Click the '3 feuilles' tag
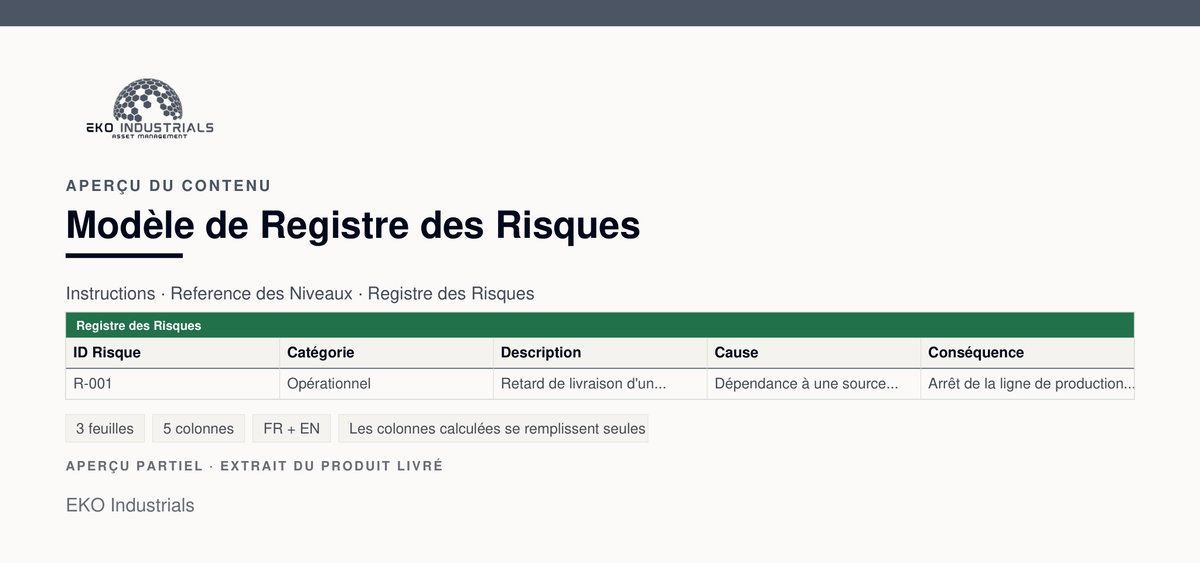1200x563 pixels. tap(105, 429)
